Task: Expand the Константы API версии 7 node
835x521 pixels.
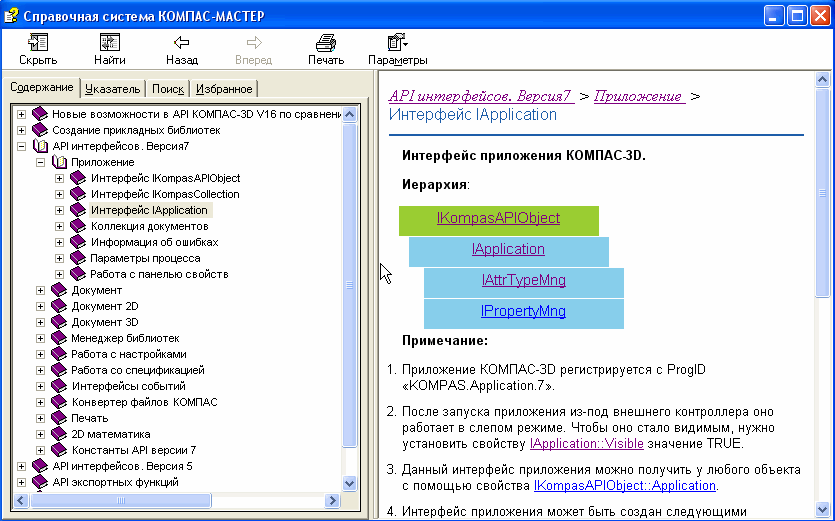Action: point(40,450)
